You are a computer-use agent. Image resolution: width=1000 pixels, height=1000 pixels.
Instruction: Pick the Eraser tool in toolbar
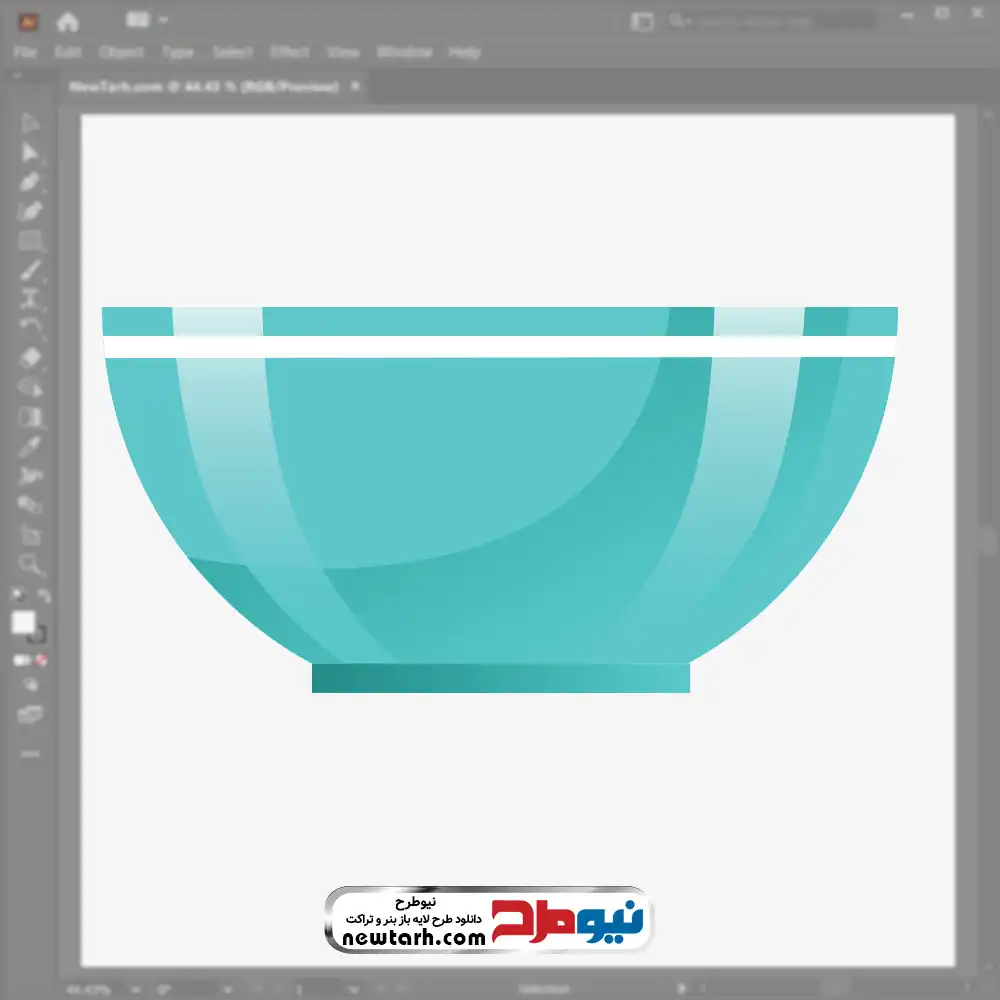[x=30, y=357]
